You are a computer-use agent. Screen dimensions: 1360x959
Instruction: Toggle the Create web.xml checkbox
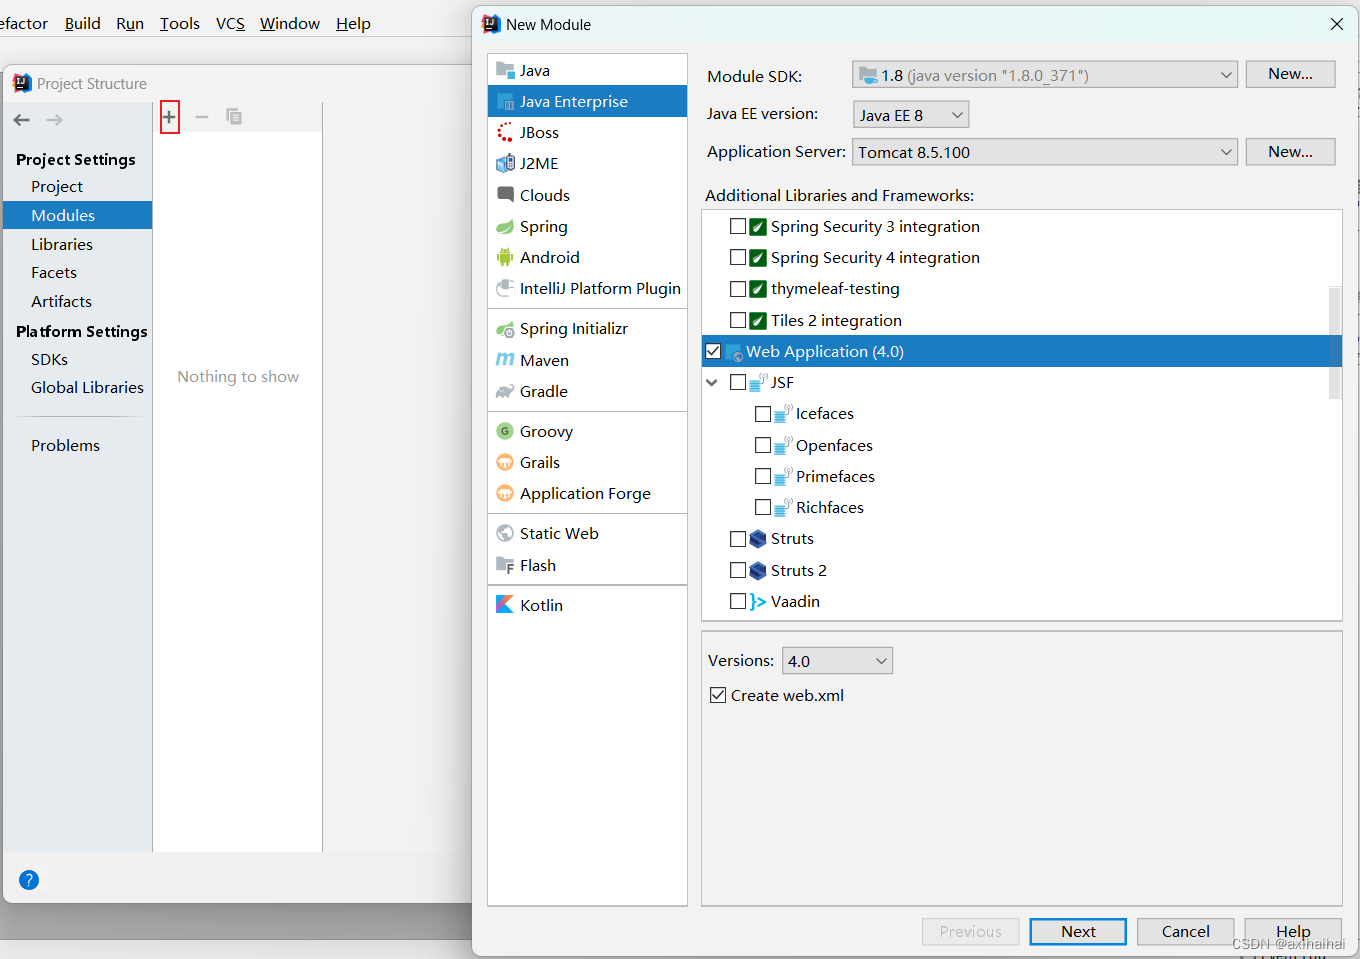(x=717, y=695)
